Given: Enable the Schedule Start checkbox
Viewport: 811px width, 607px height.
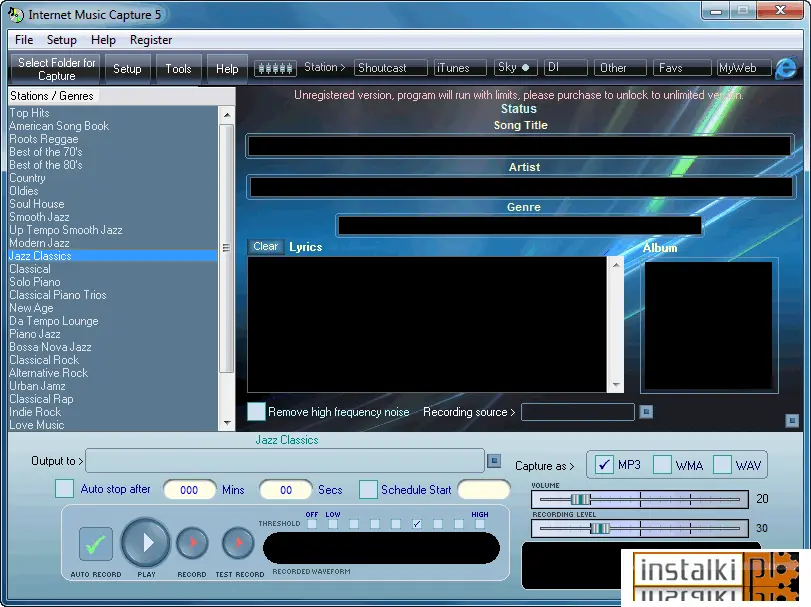Looking at the screenshot, I should (368, 489).
